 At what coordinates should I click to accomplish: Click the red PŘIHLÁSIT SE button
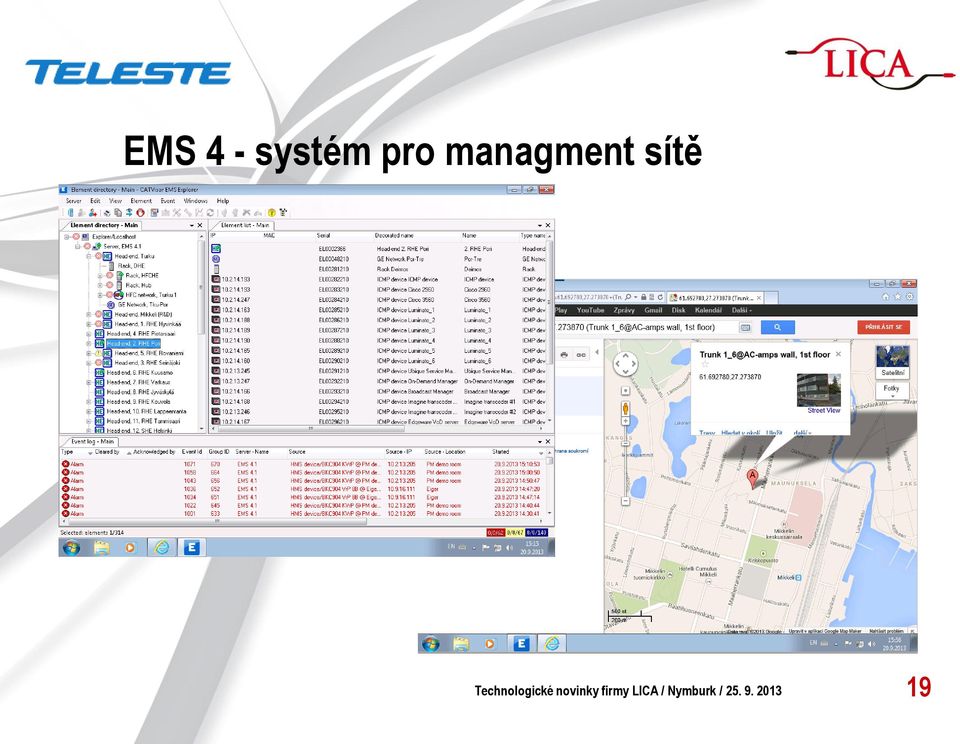883,327
